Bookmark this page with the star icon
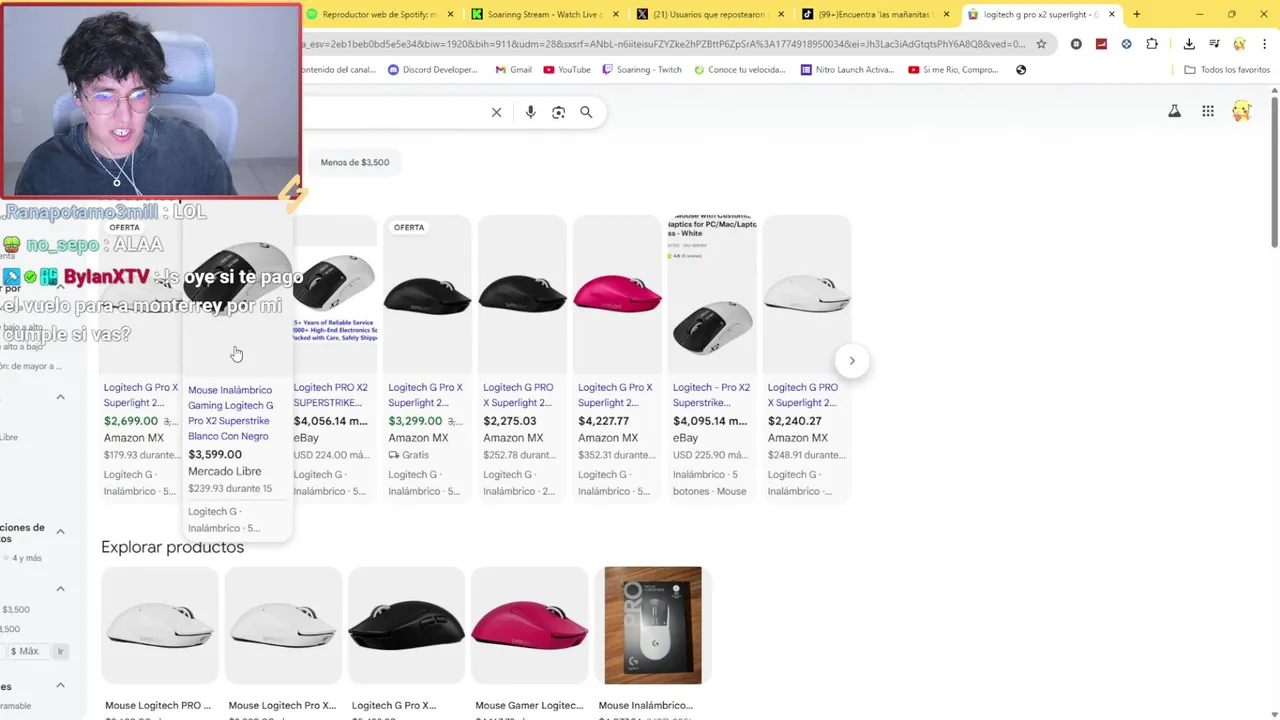Image resolution: width=1280 pixels, height=720 pixels. pos(1041,44)
